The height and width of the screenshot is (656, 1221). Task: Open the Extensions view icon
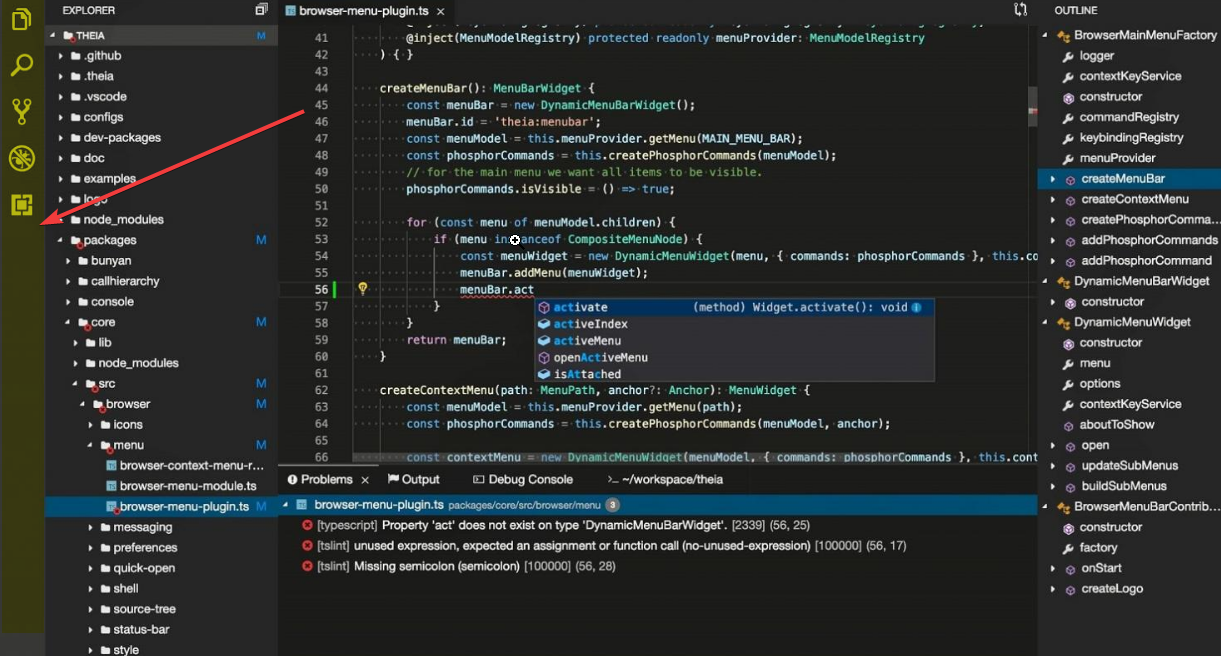tap(21, 205)
